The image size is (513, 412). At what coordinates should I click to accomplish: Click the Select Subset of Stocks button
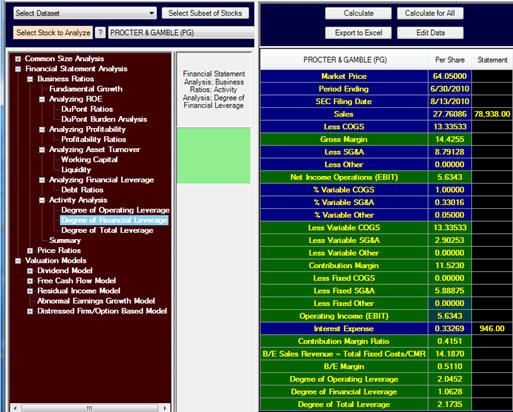coord(205,13)
